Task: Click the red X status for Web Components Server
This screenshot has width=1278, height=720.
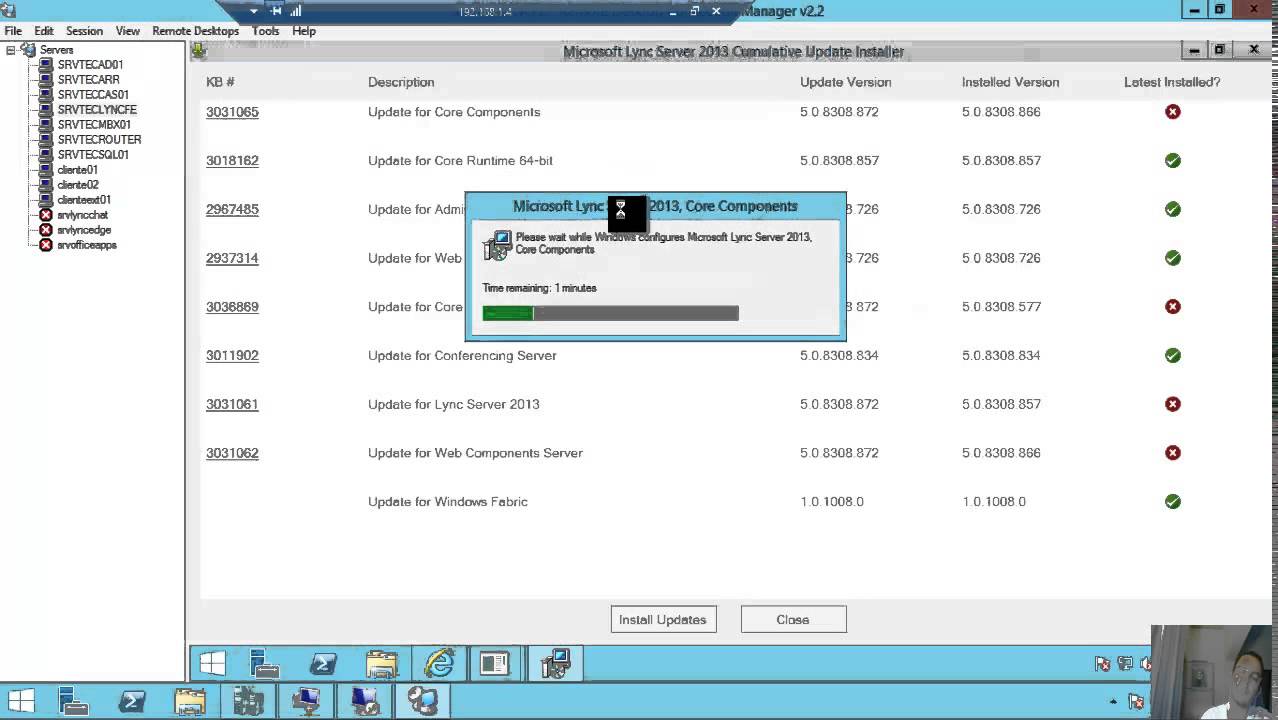Action: tap(1173, 453)
